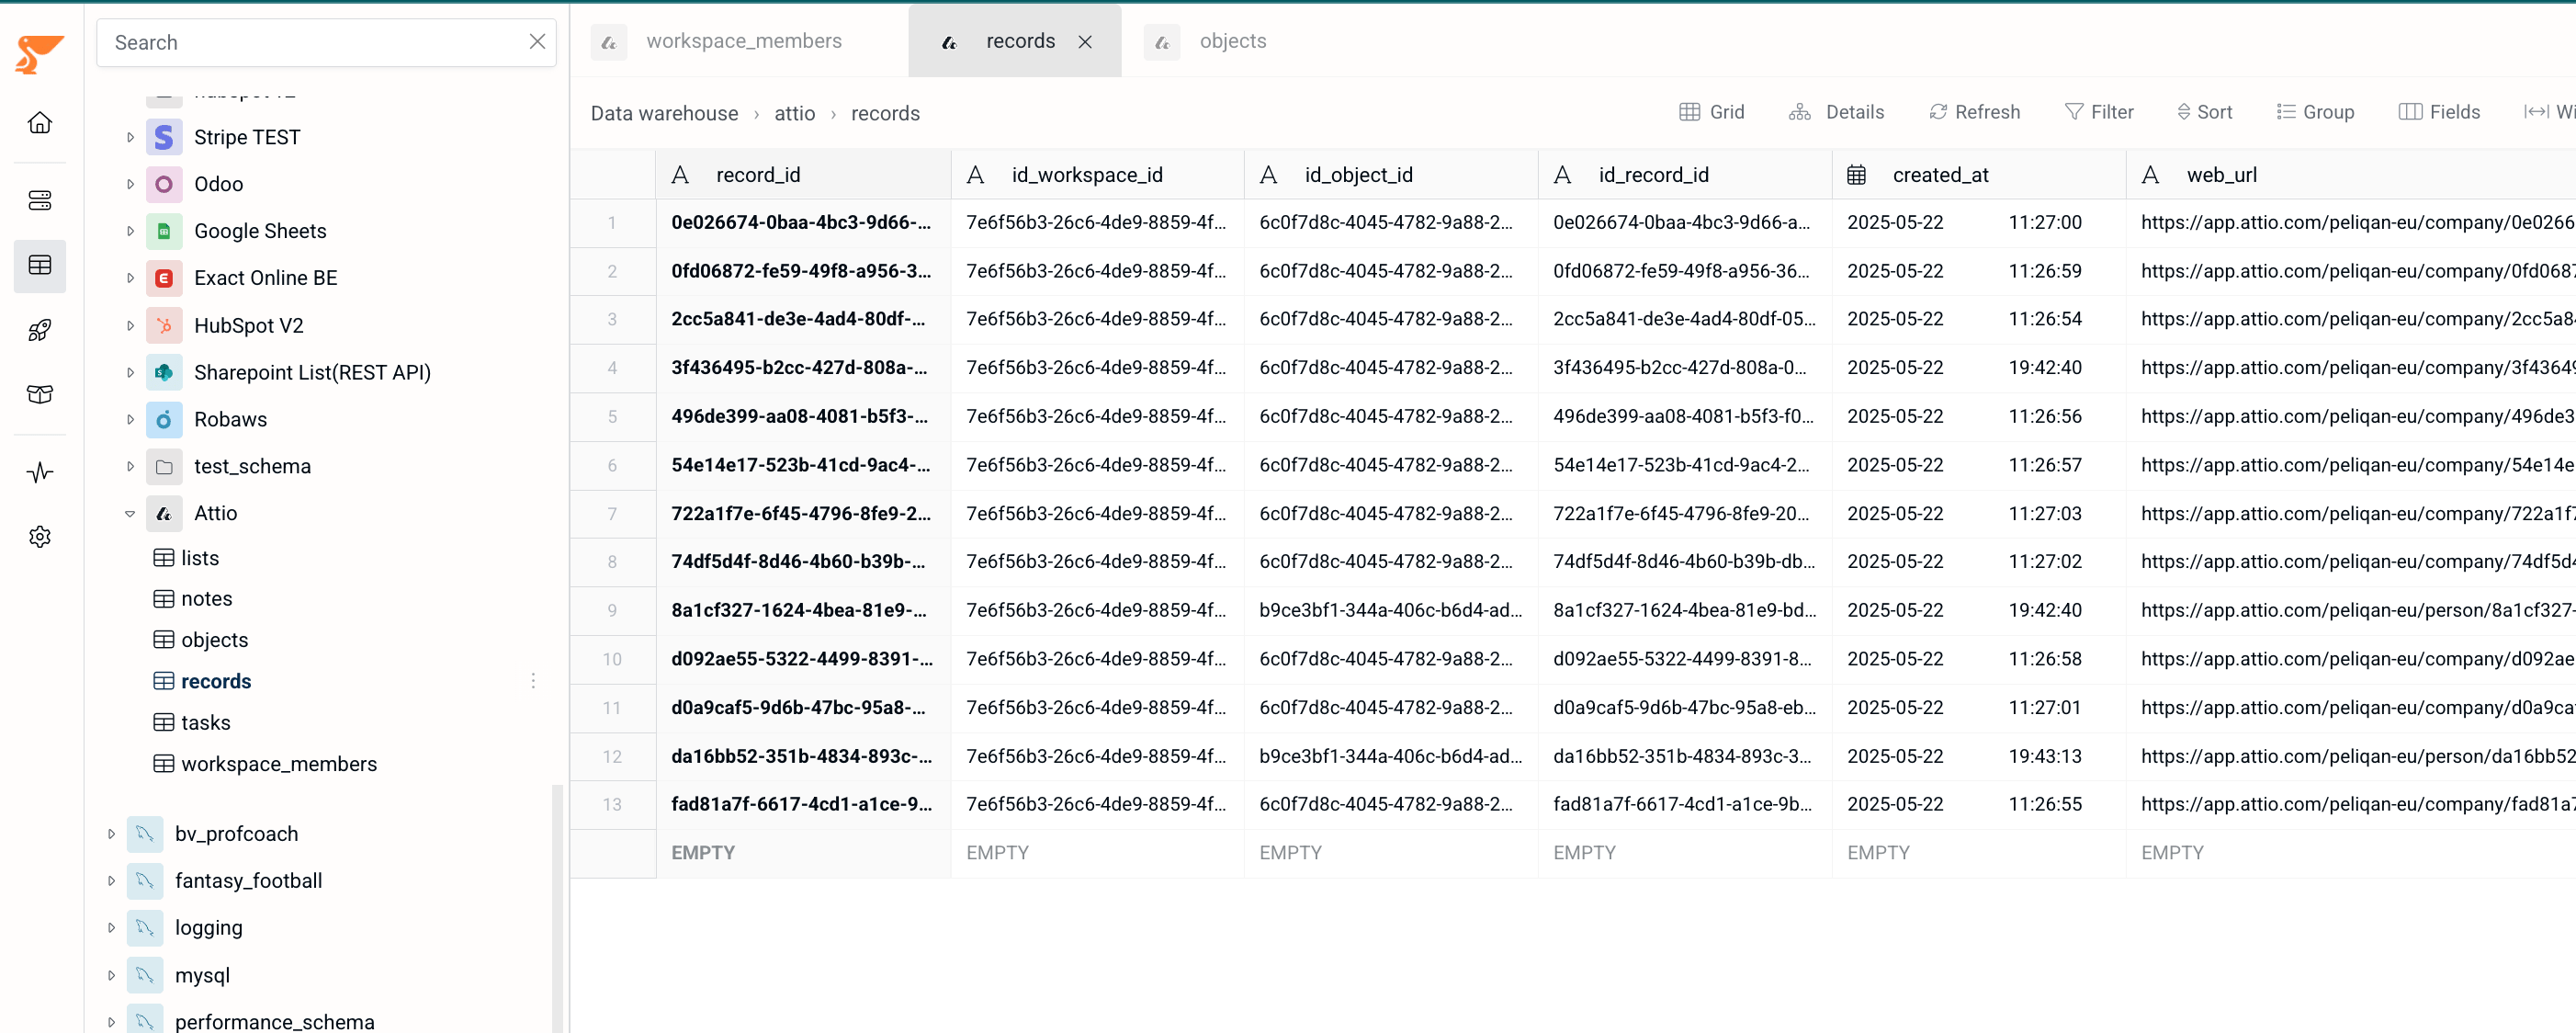Viewport: 2576px width, 1033px height.
Task: Close the records tab
Action: tap(1085, 42)
